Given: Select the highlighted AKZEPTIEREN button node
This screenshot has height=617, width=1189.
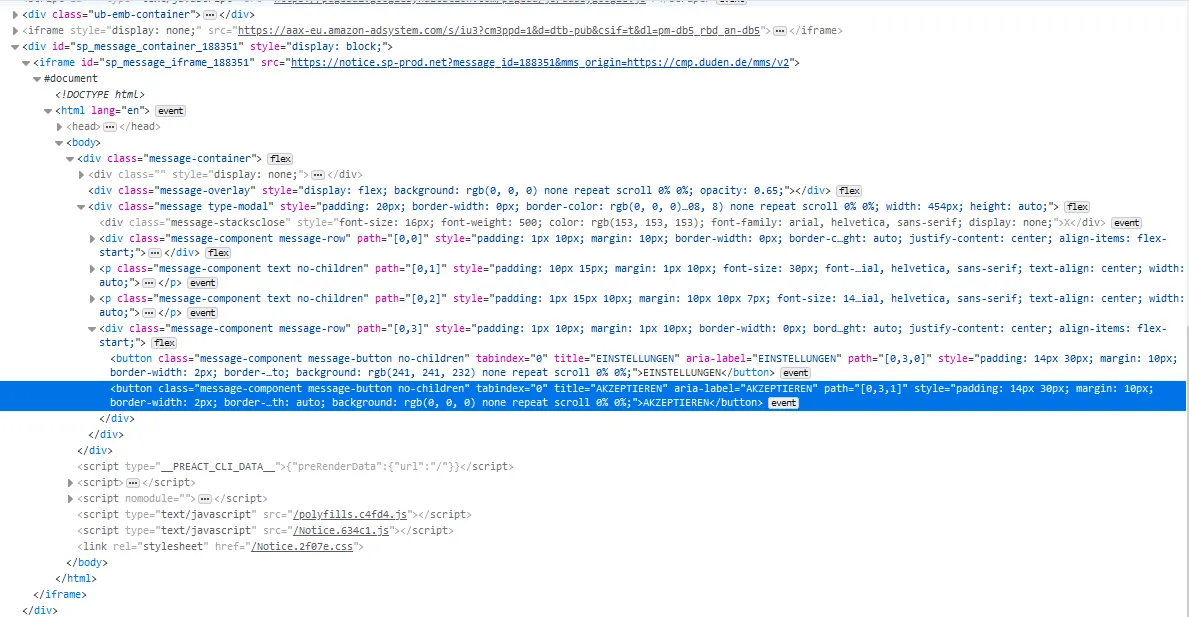Looking at the screenshot, I should (594, 396).
